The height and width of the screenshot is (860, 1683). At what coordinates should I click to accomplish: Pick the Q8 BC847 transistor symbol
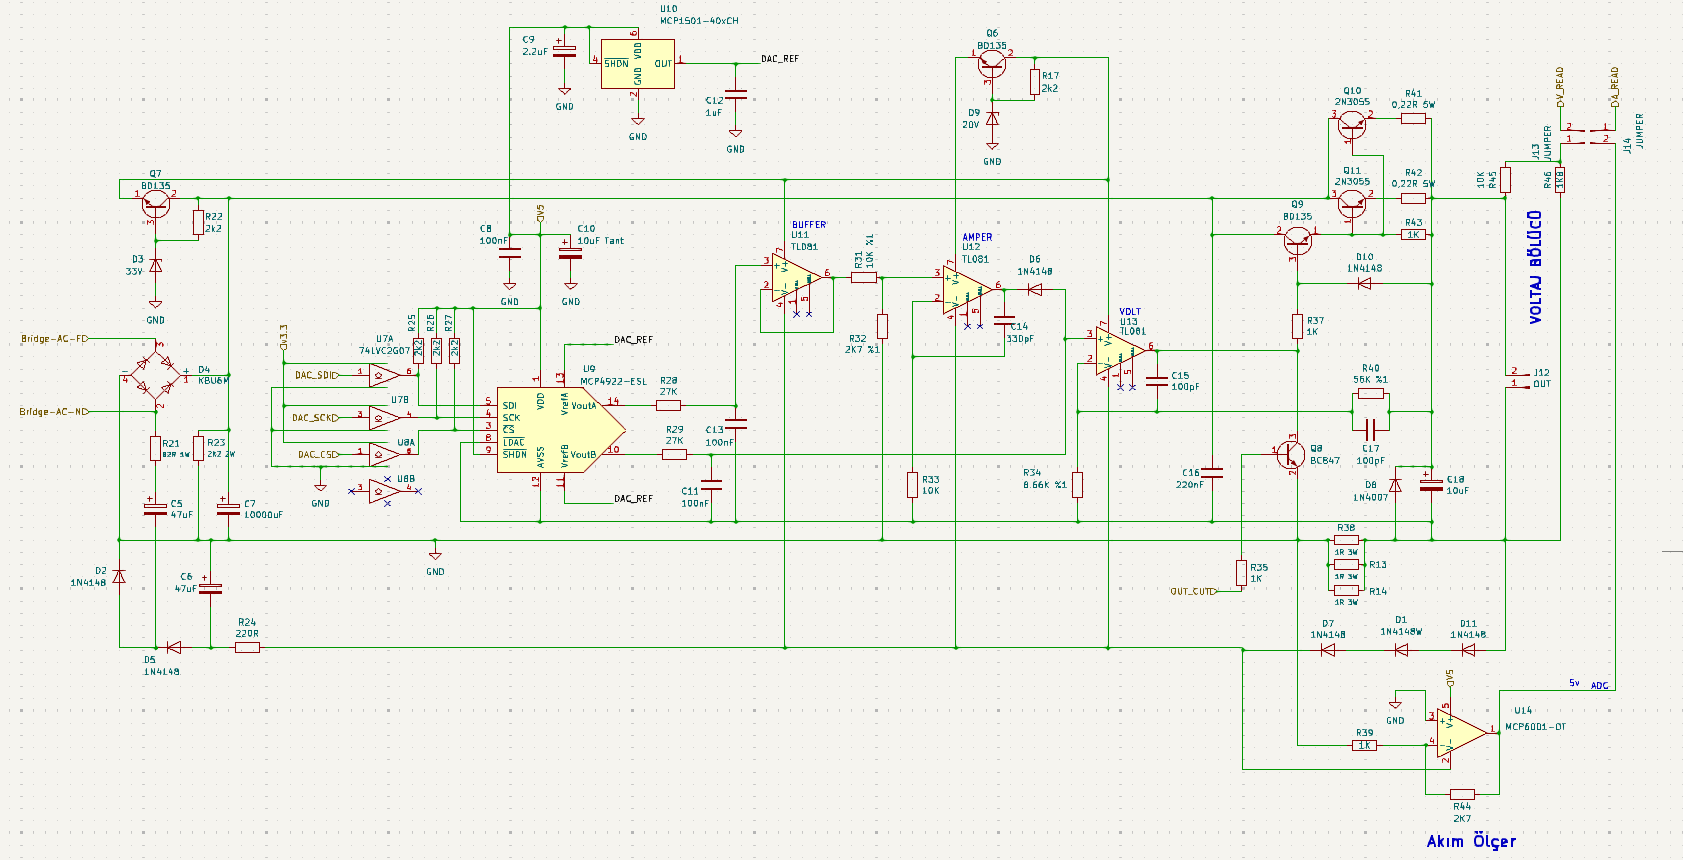click(x=1291, y=455)
